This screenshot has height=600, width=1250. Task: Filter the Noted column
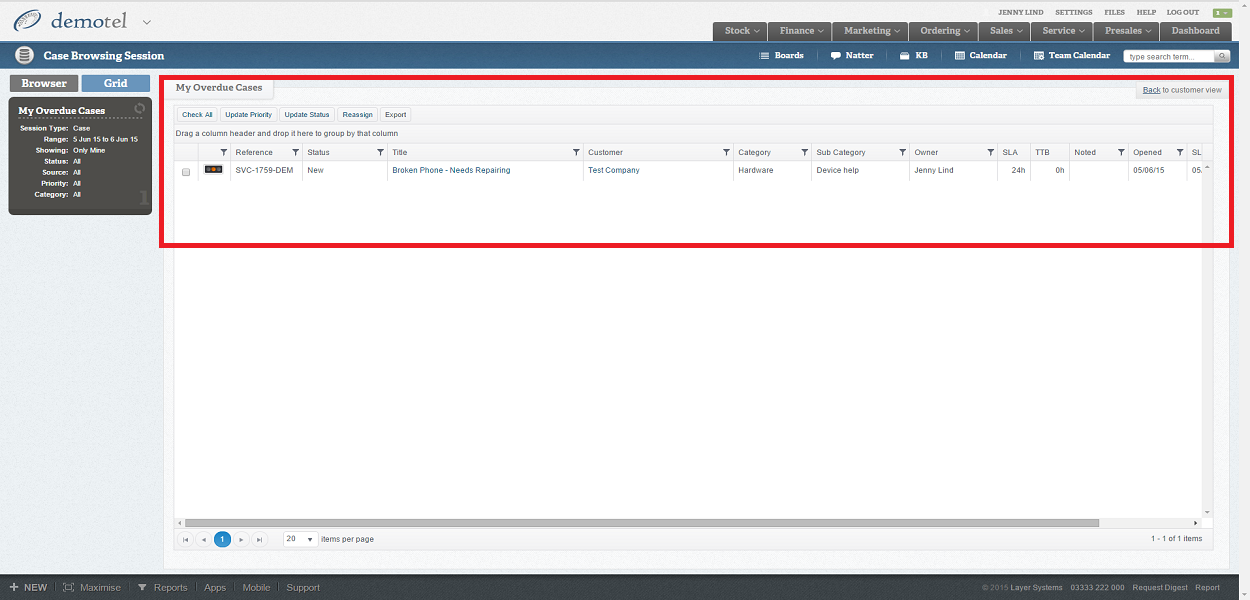pyautogui.click(x=1121, y=152)
